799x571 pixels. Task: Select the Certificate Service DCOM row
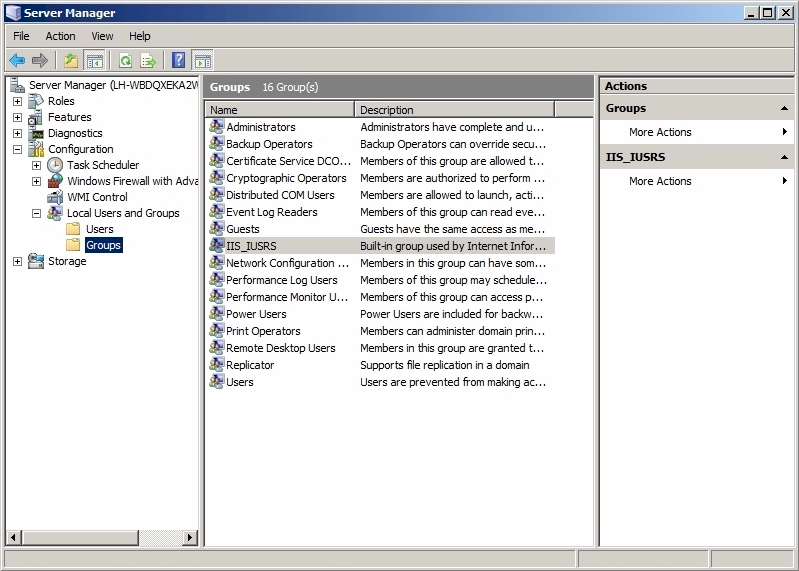[x=381, y=161]
